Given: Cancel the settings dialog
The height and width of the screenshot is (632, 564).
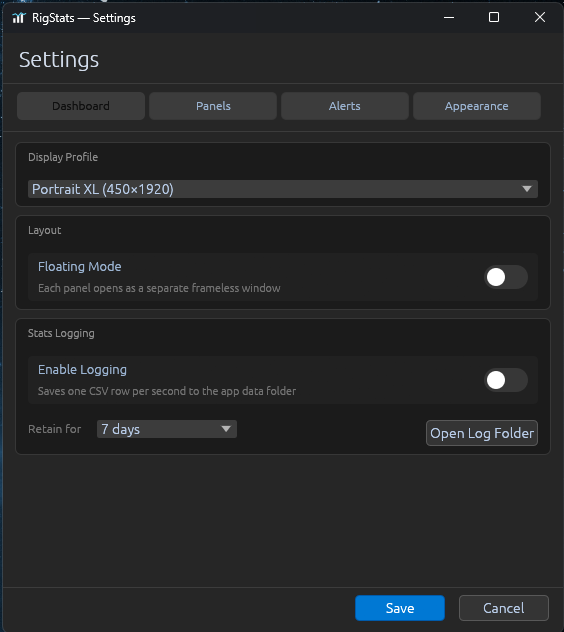Looking at the screenshot, I should [x=504, y=608].
